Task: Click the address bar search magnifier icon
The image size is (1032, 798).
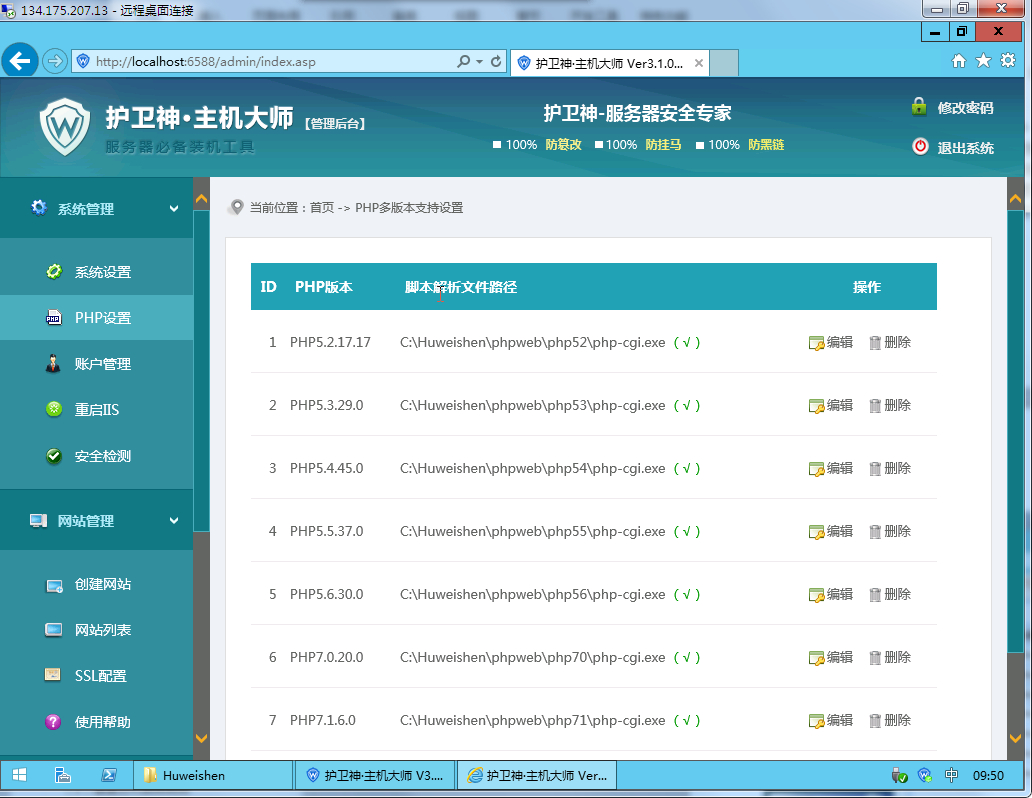Action: click(464, 61)
